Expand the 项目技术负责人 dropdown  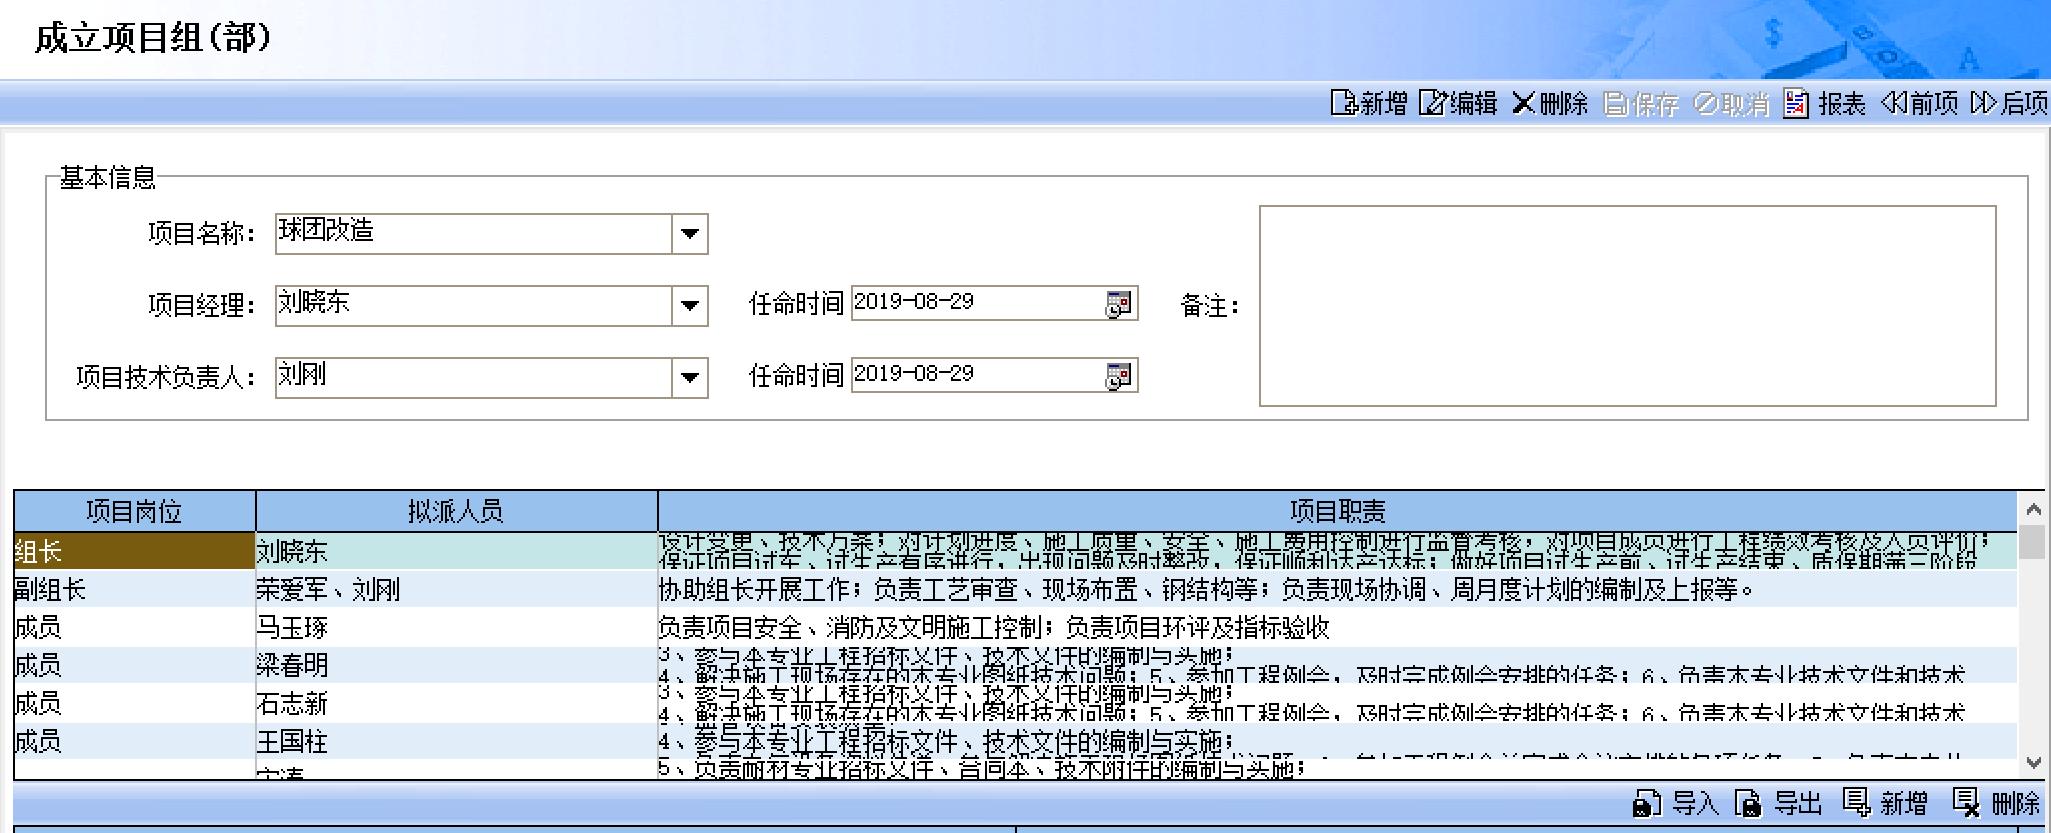[689, 378]
